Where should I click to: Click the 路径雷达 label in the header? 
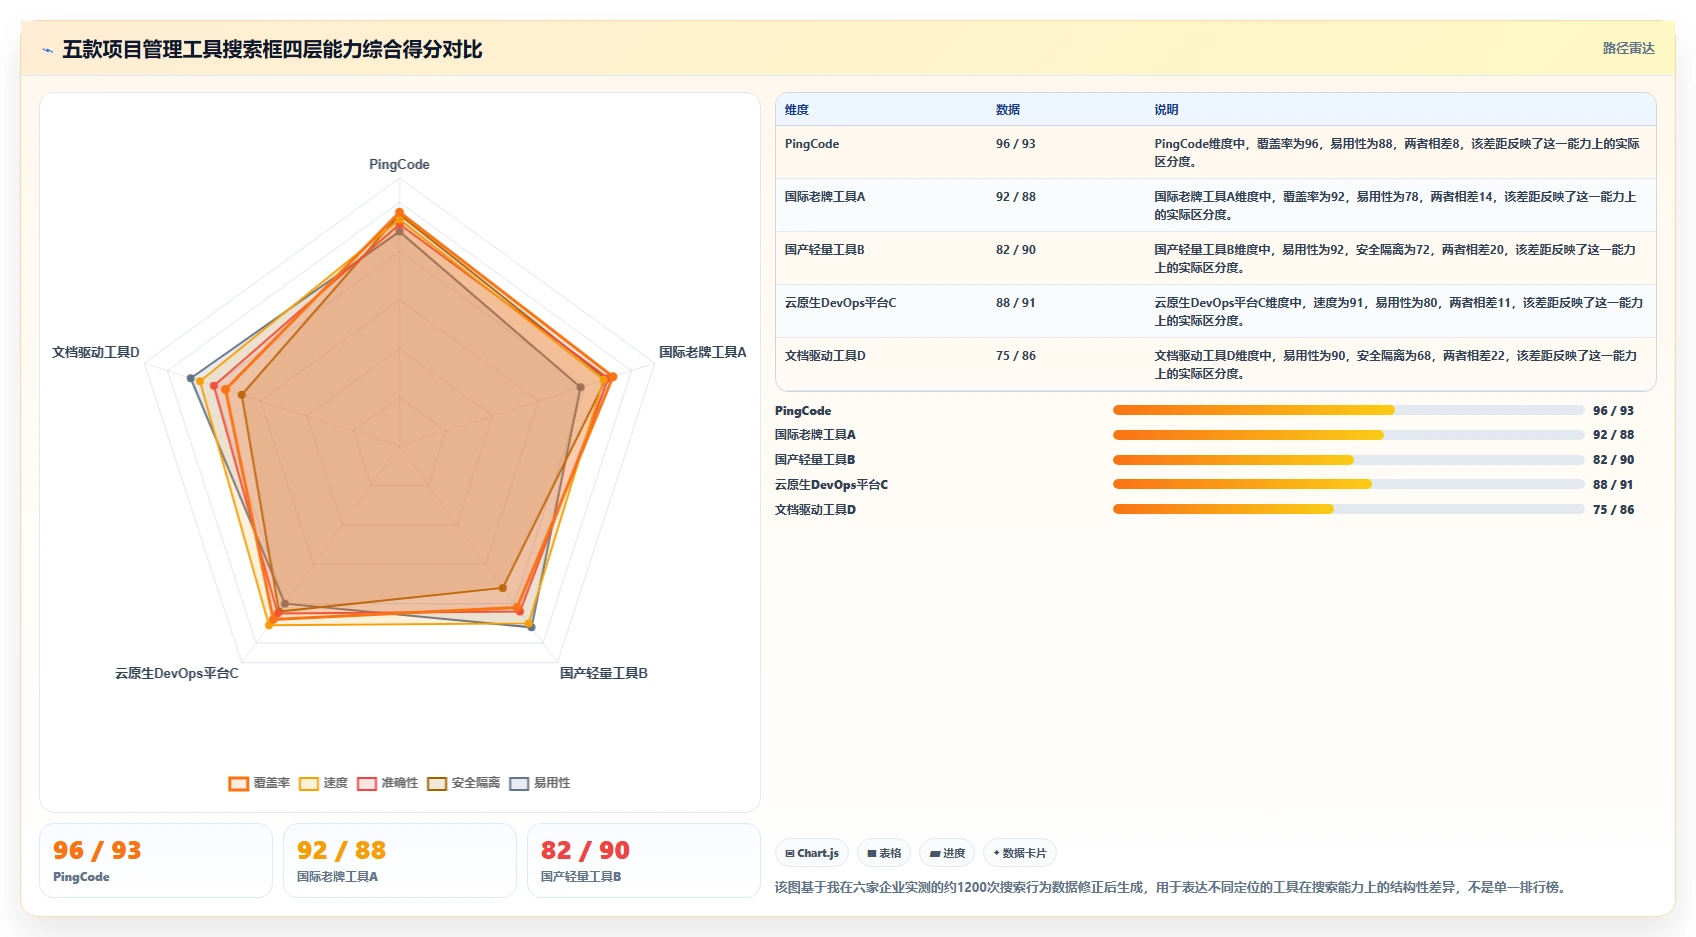click(x=1628, y=48)
